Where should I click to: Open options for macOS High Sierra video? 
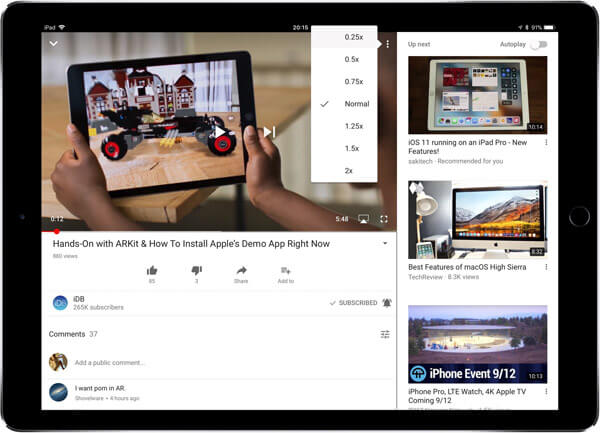point(546,267)
